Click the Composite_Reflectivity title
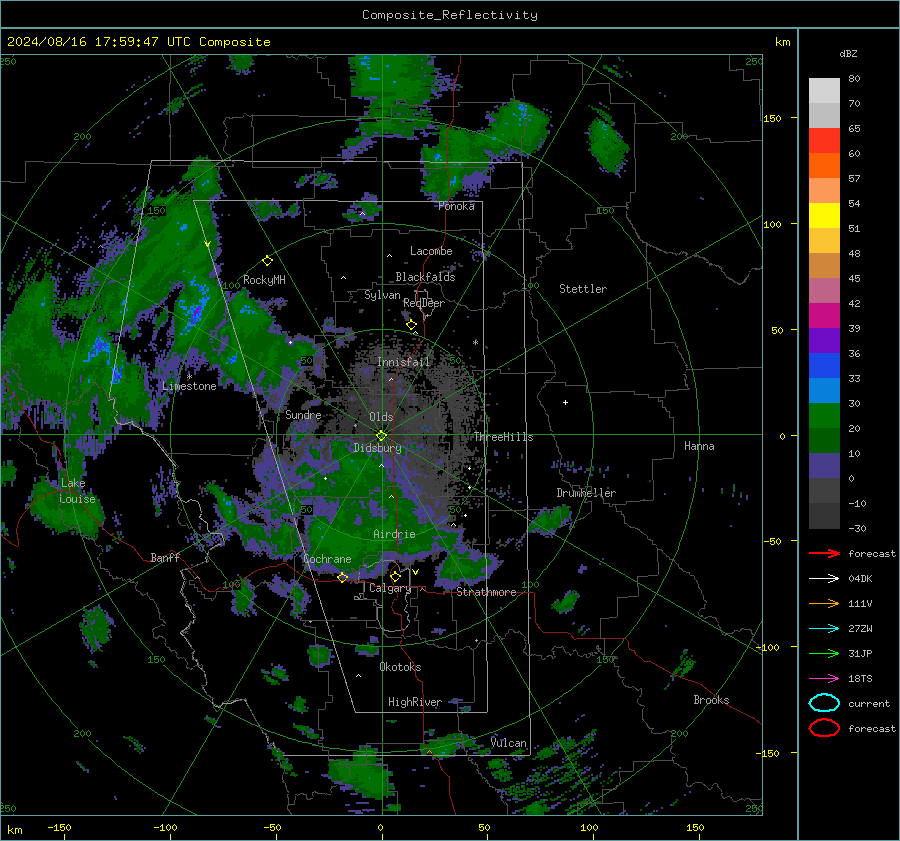Image resolution: width=900 pixels, height=841 pixels. [450, 15]
